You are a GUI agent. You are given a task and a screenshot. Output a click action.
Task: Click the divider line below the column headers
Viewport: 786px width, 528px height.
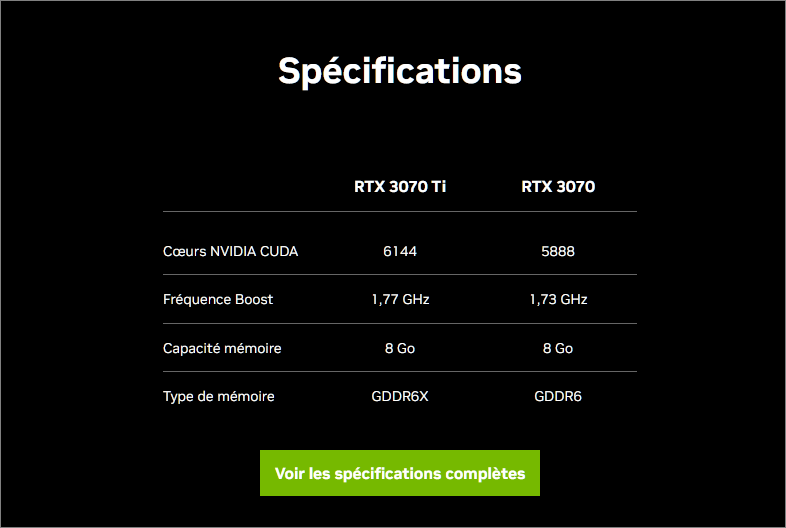399,211
